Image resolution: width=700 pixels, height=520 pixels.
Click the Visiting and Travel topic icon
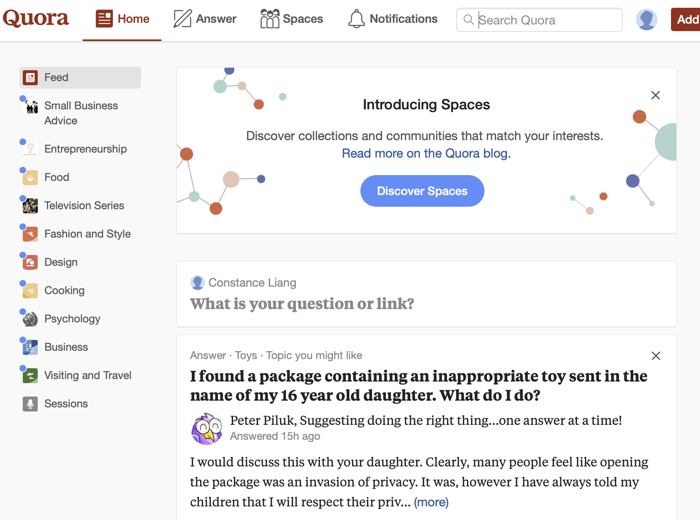[30, 375]
